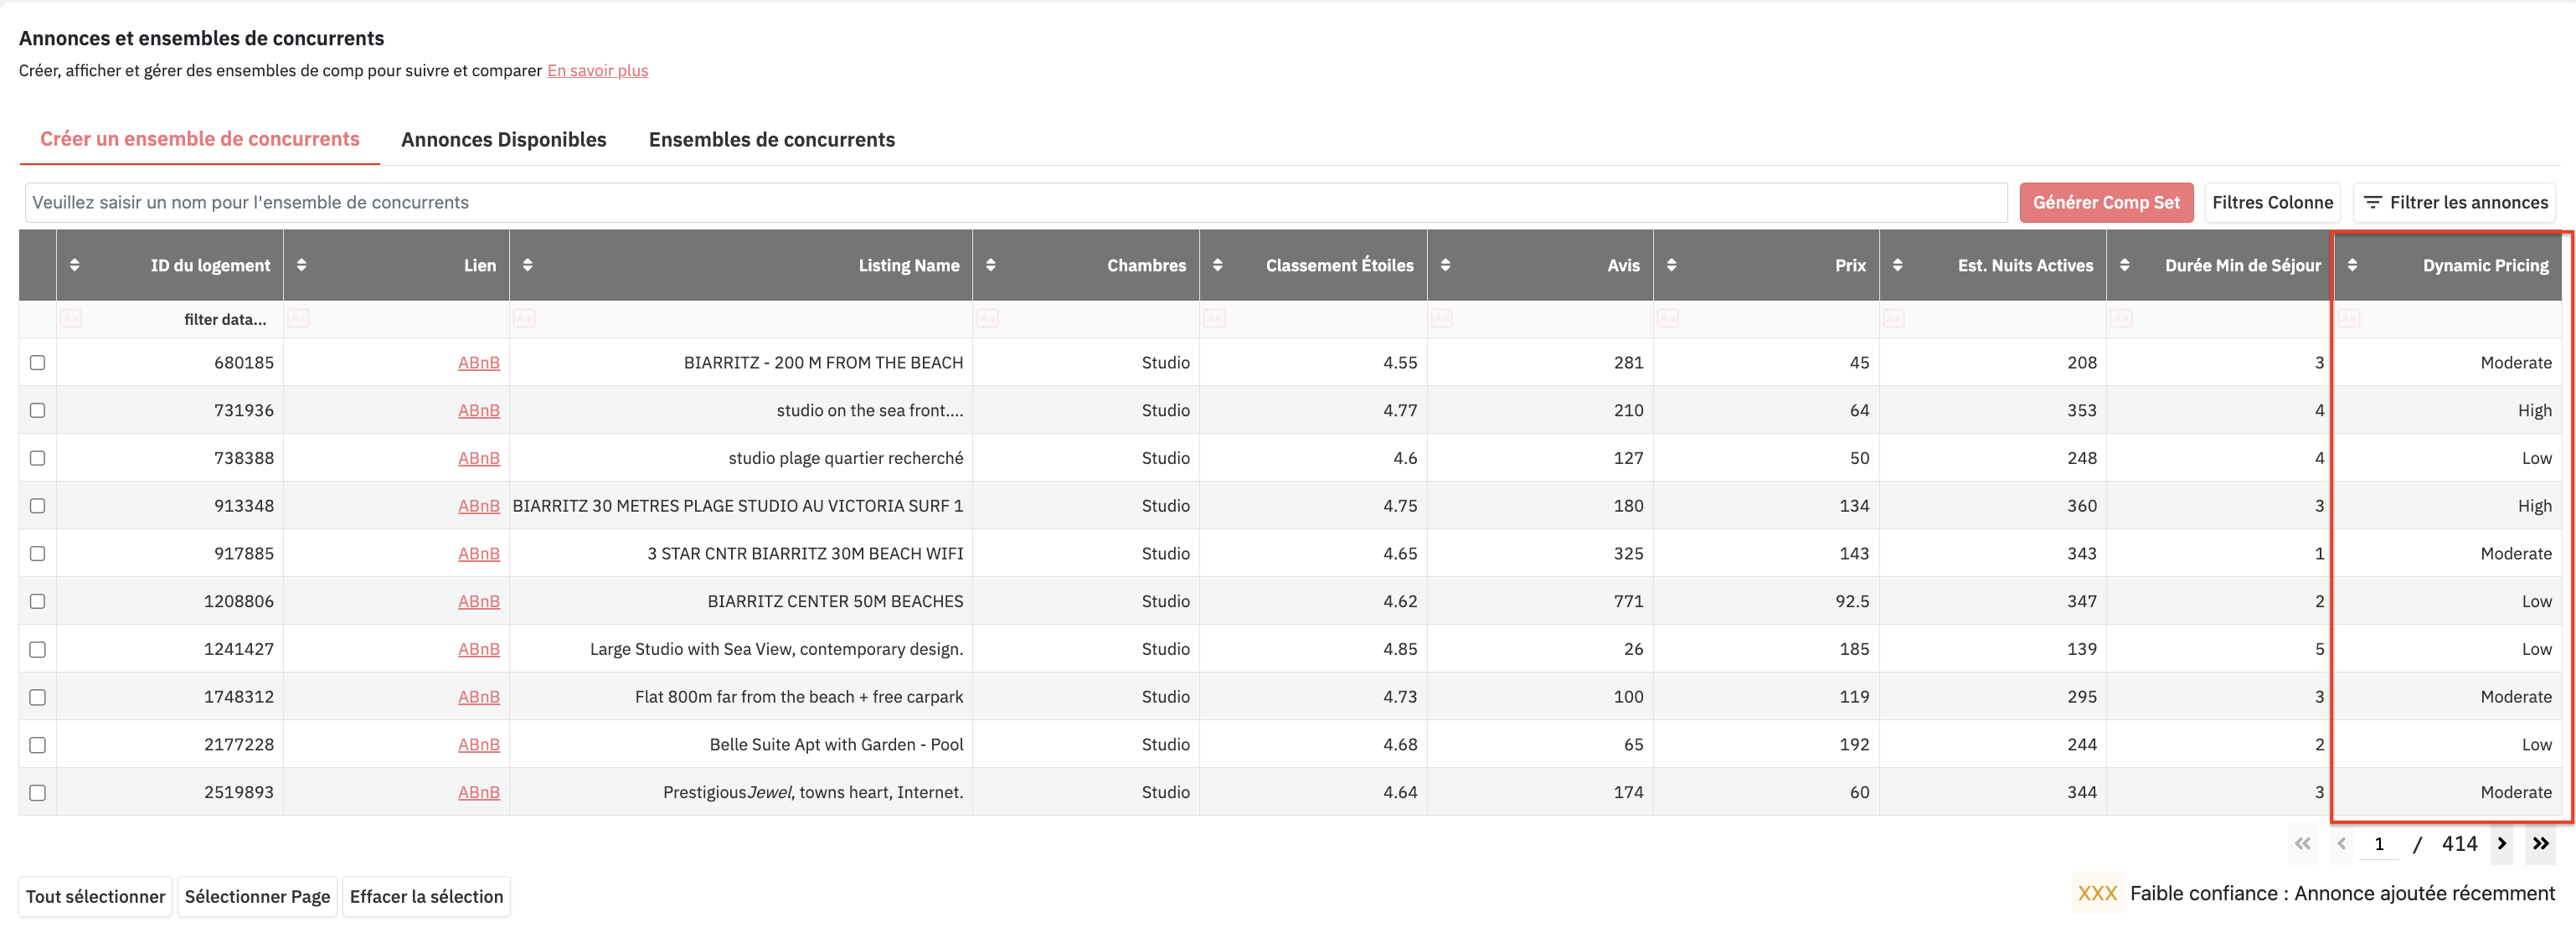Sort by Chambres column
2576x943 pixels.
pos(991,265)
